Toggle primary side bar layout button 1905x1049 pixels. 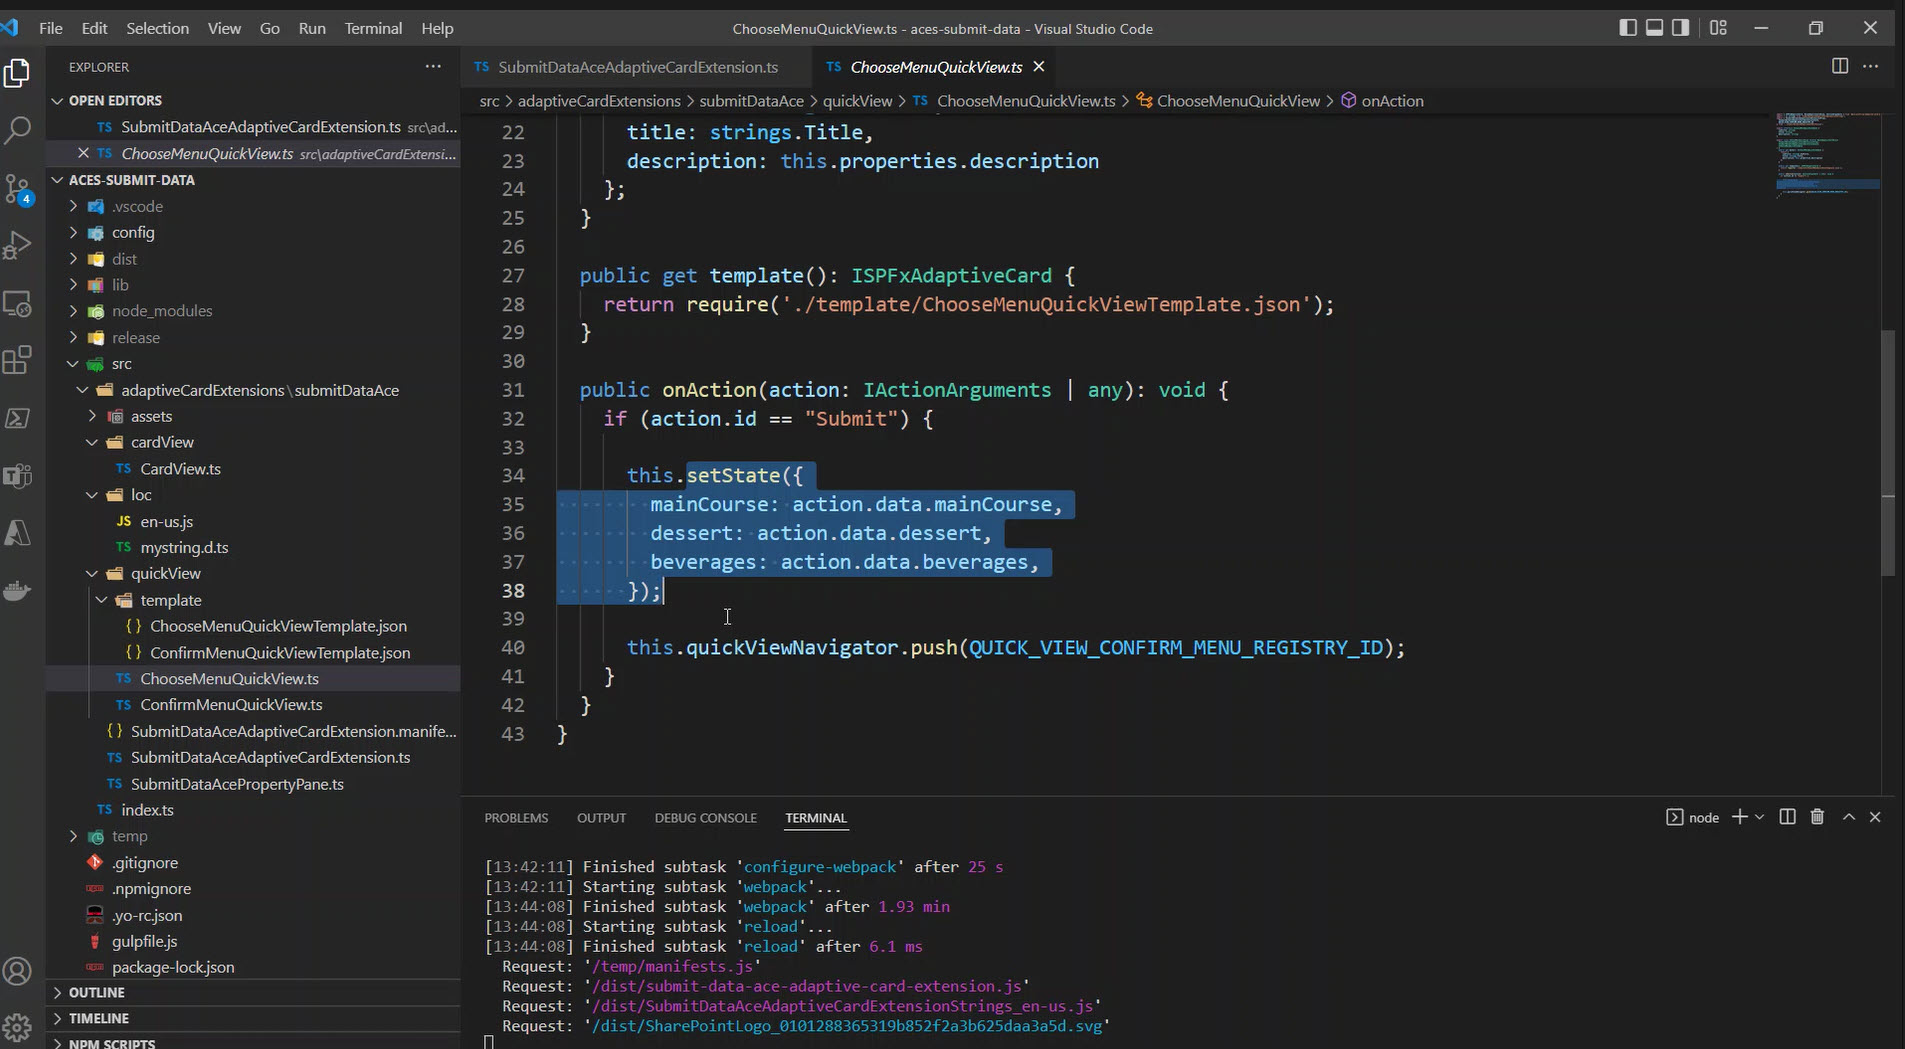[x=1628, y=28]
